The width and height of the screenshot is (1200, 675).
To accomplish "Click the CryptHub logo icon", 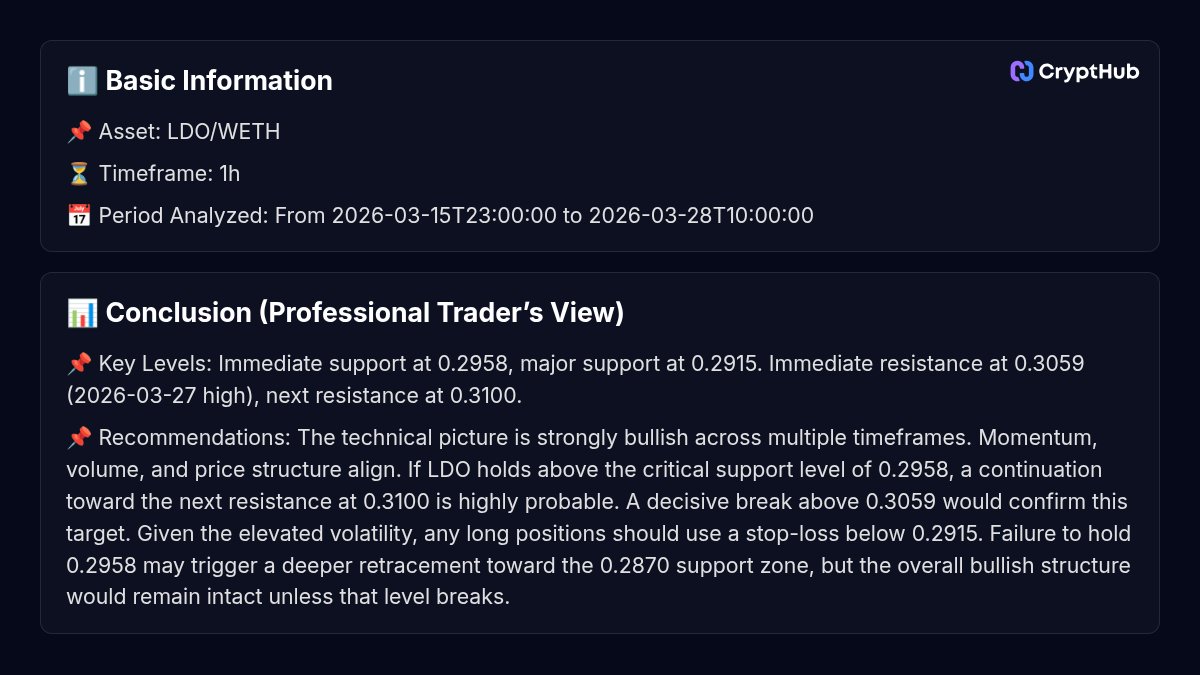I will pyautogui.click(x=1021, y=71).
